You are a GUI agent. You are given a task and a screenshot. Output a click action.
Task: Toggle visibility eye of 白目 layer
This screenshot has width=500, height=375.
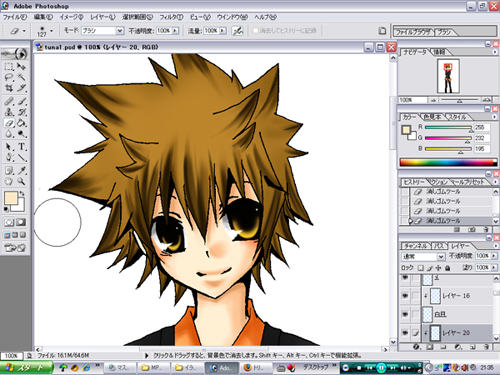pos(405,314)
